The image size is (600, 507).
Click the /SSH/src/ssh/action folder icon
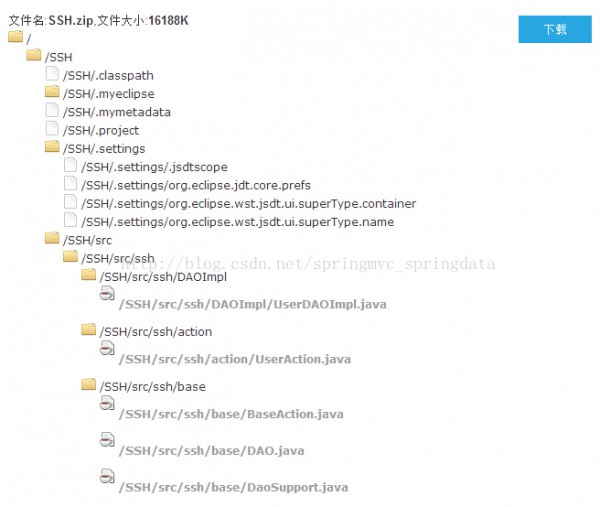pos(89,329)
